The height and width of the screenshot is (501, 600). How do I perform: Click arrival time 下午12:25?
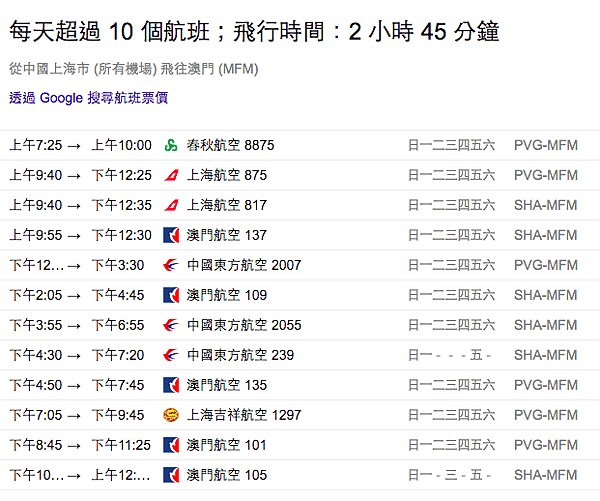point(122,175)
